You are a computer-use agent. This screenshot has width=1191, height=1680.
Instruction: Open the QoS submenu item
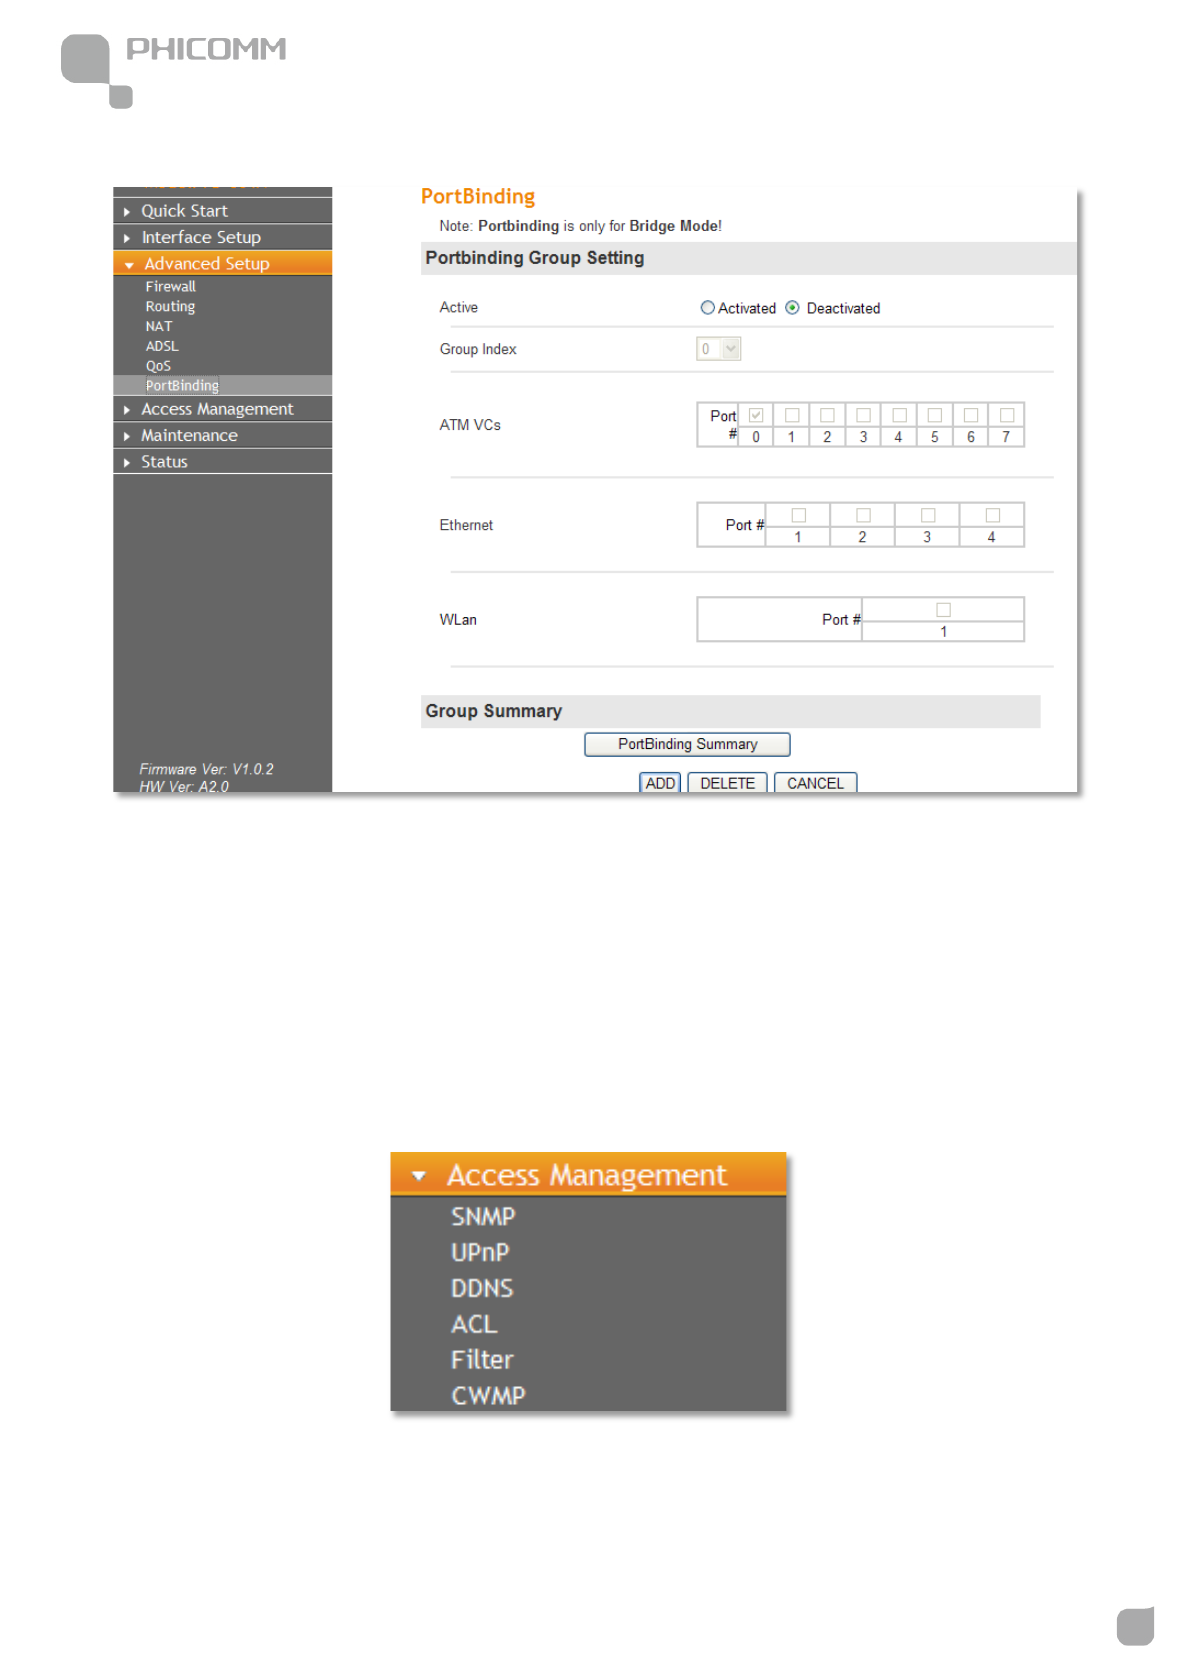pyautogui.click(x=158, y=366)
